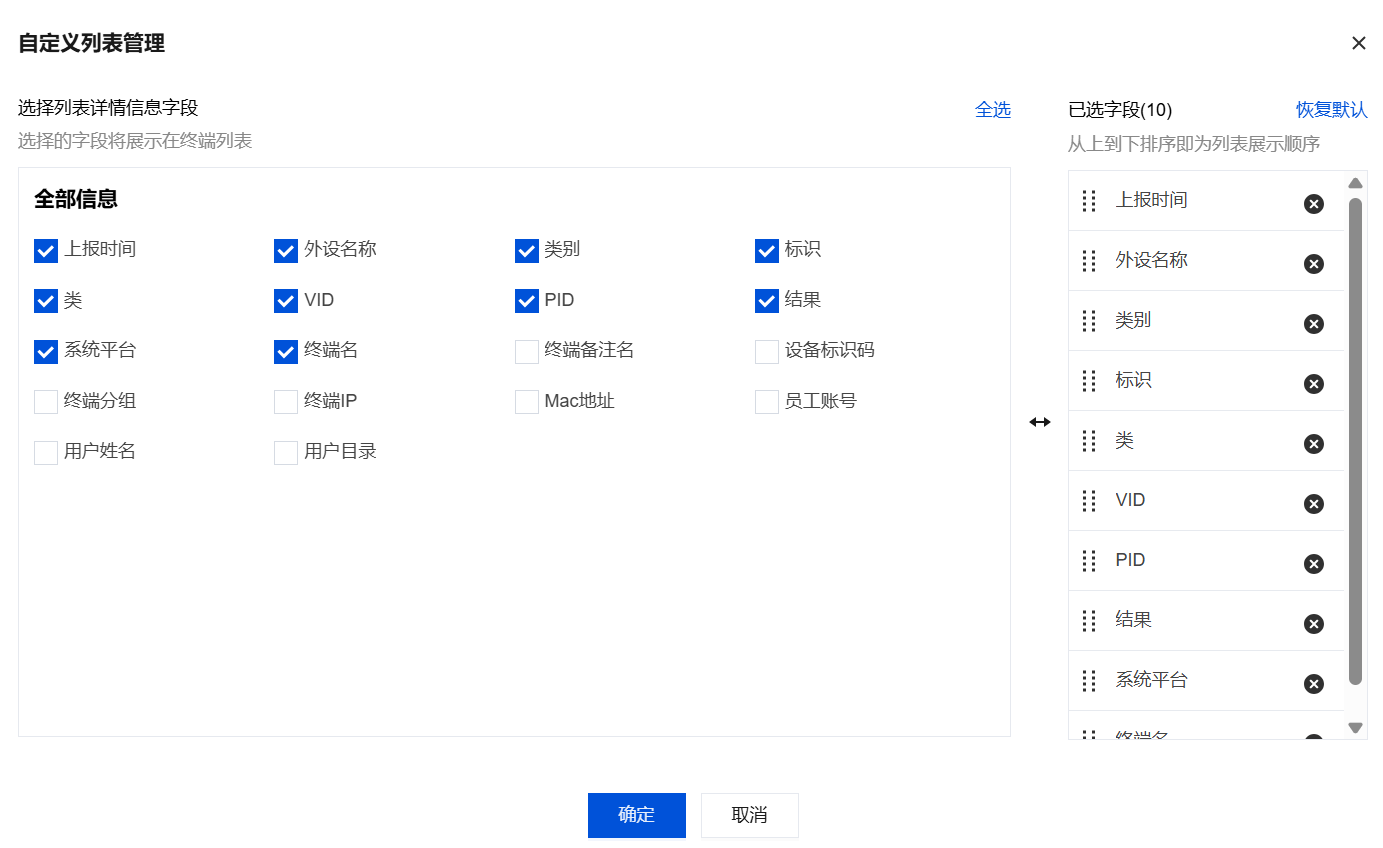Uncheck the 类别 checkbox
The image size is (1383, 848).
(527, 251)
